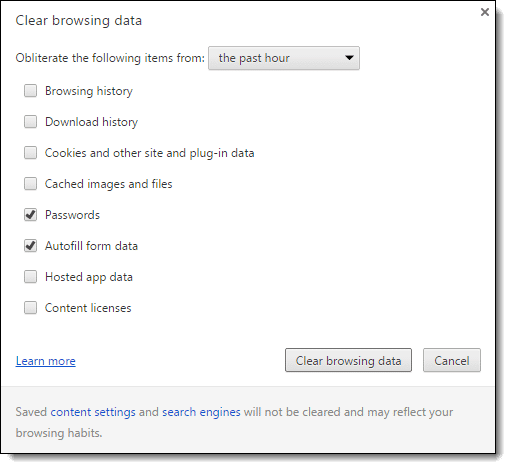Open the Learn more link
The image size is (511, 469).
tap(46, 361)
